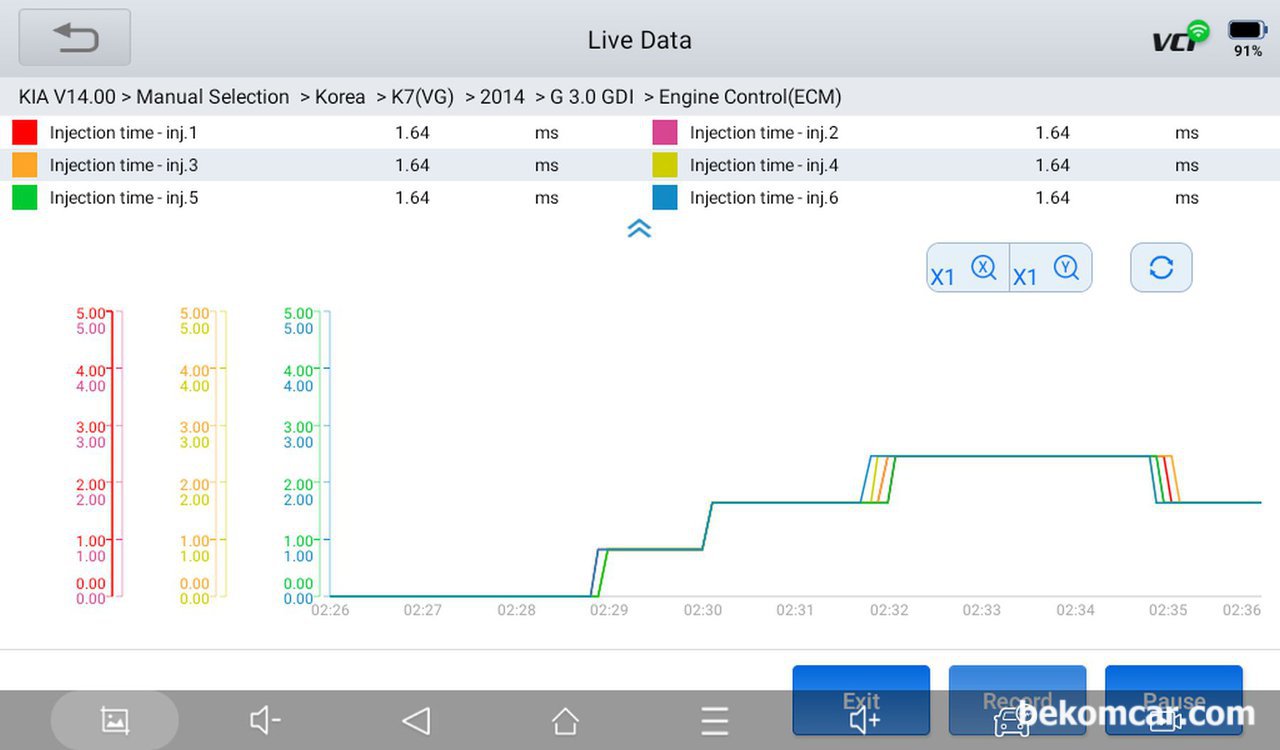1280x750 pixels.
Task: Open the screenshot gallery icon
Action: pyautogui.click(x=115, y=720)
